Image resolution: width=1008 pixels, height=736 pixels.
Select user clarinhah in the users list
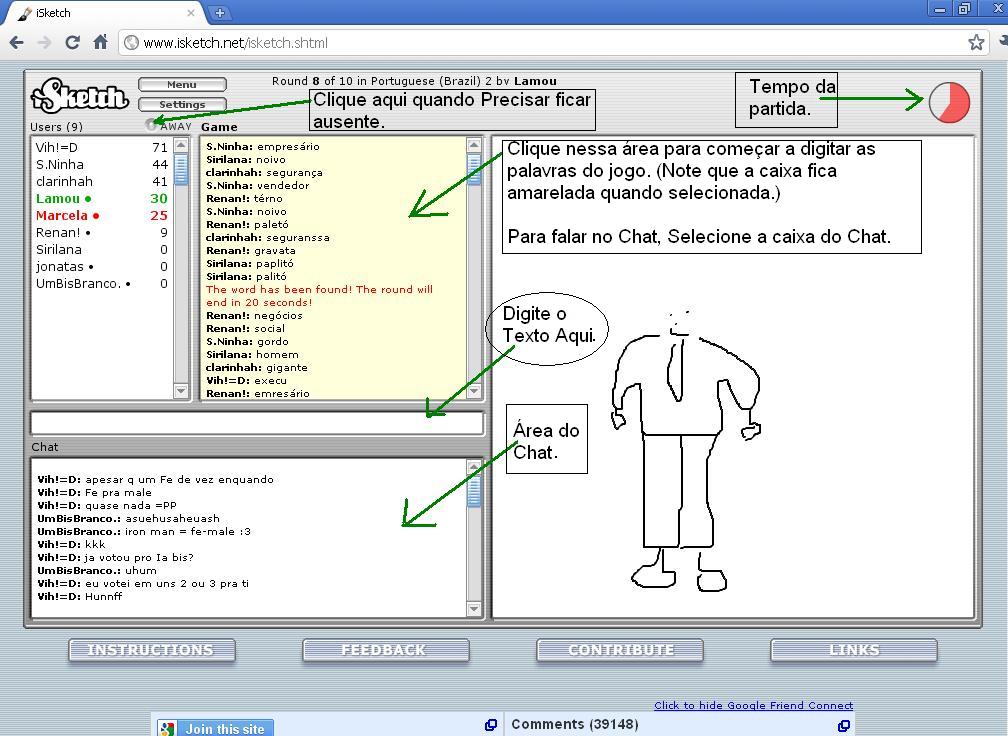point(102,181)
